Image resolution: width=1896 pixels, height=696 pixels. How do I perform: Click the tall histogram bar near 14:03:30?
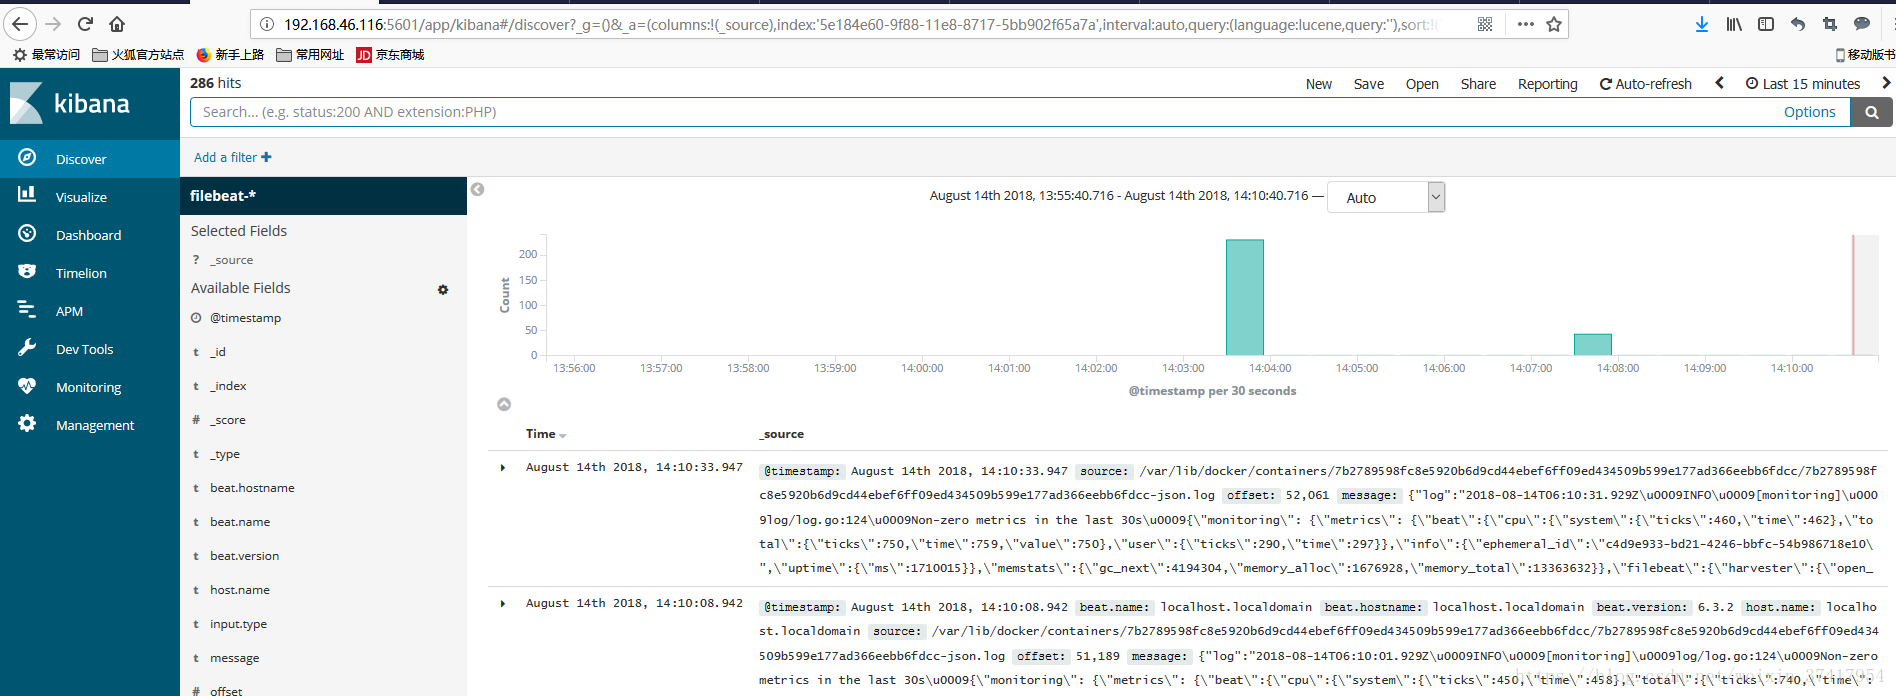pos(1245,297)
